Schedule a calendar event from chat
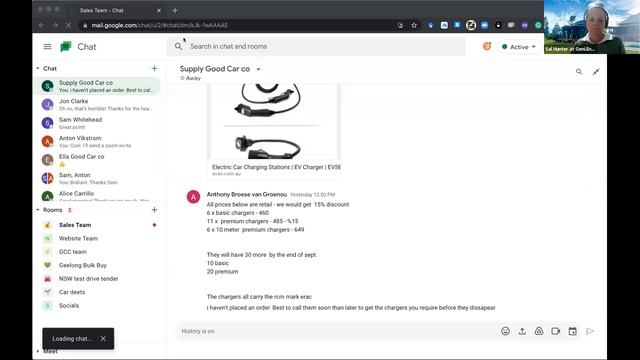This screenshot has width=640, height=360. tap(572, 331)
